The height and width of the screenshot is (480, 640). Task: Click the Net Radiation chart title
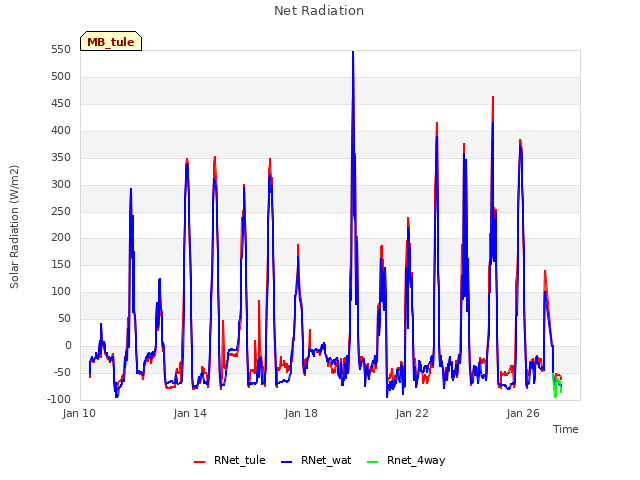coord(319,11)
